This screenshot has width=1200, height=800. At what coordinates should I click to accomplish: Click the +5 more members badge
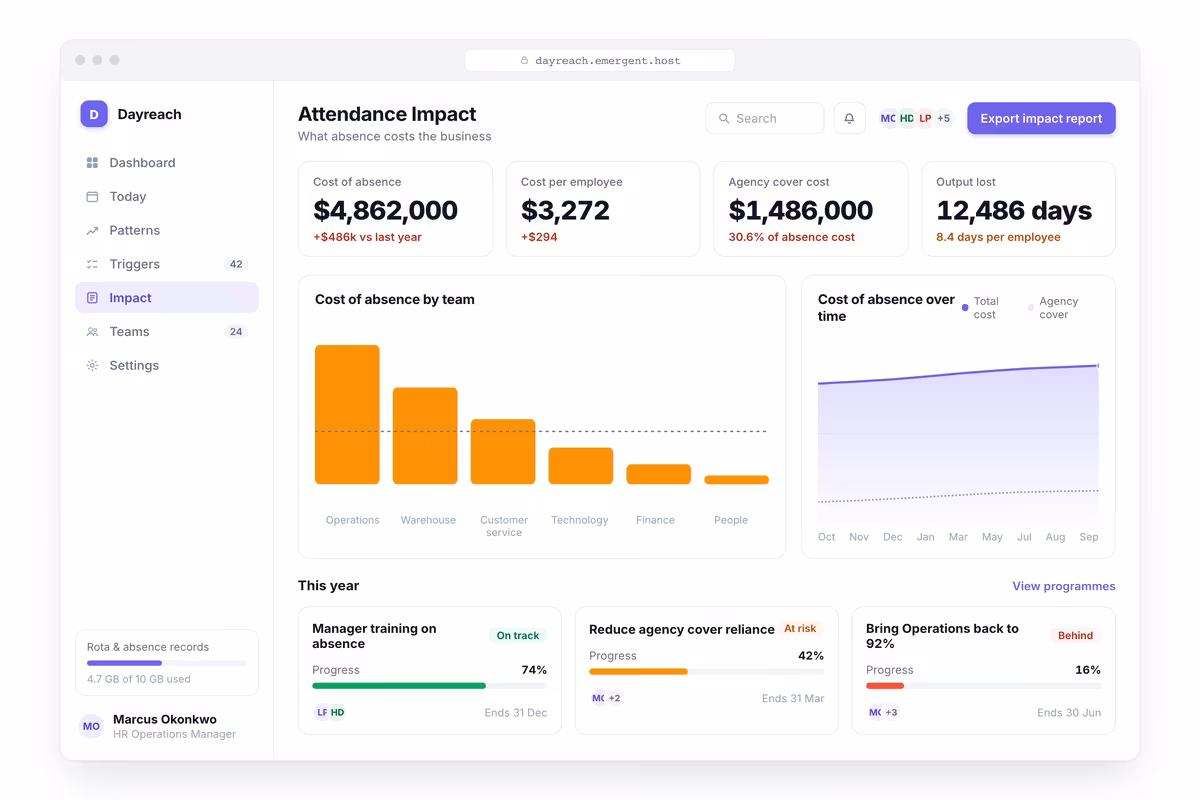[x=944, y=118]
